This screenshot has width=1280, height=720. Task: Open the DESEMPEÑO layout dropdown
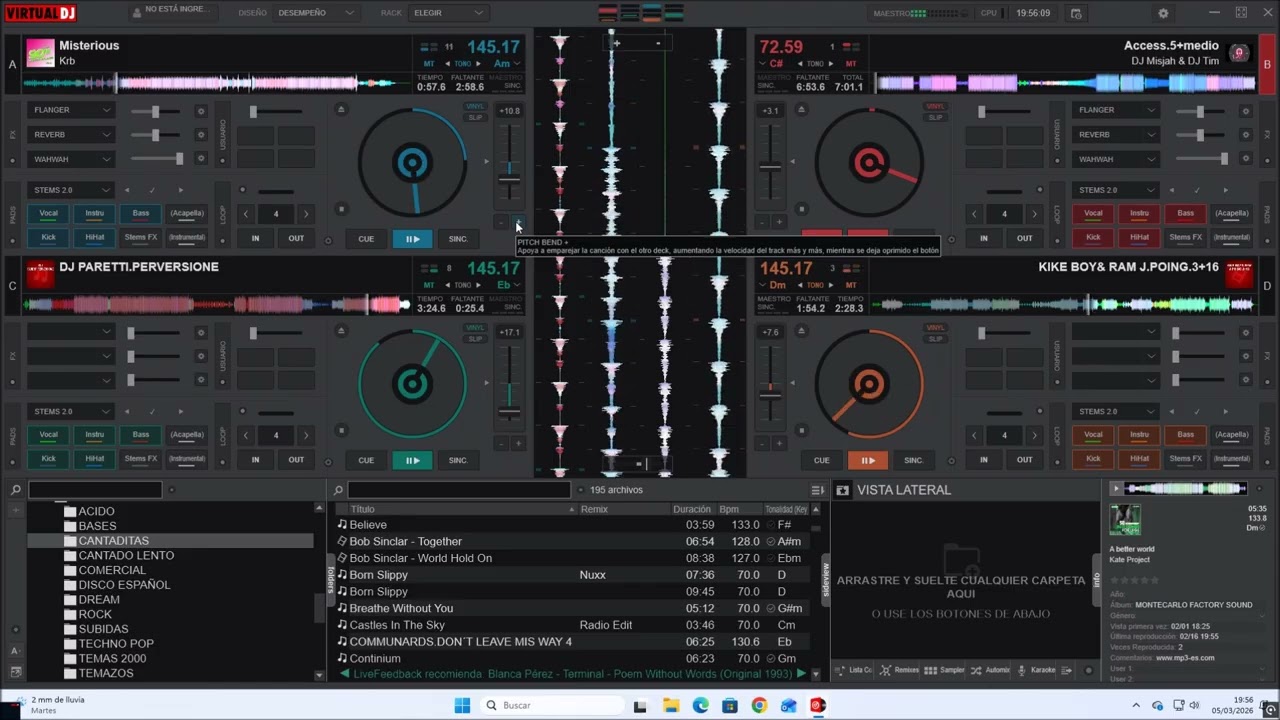tap(316, 13)
